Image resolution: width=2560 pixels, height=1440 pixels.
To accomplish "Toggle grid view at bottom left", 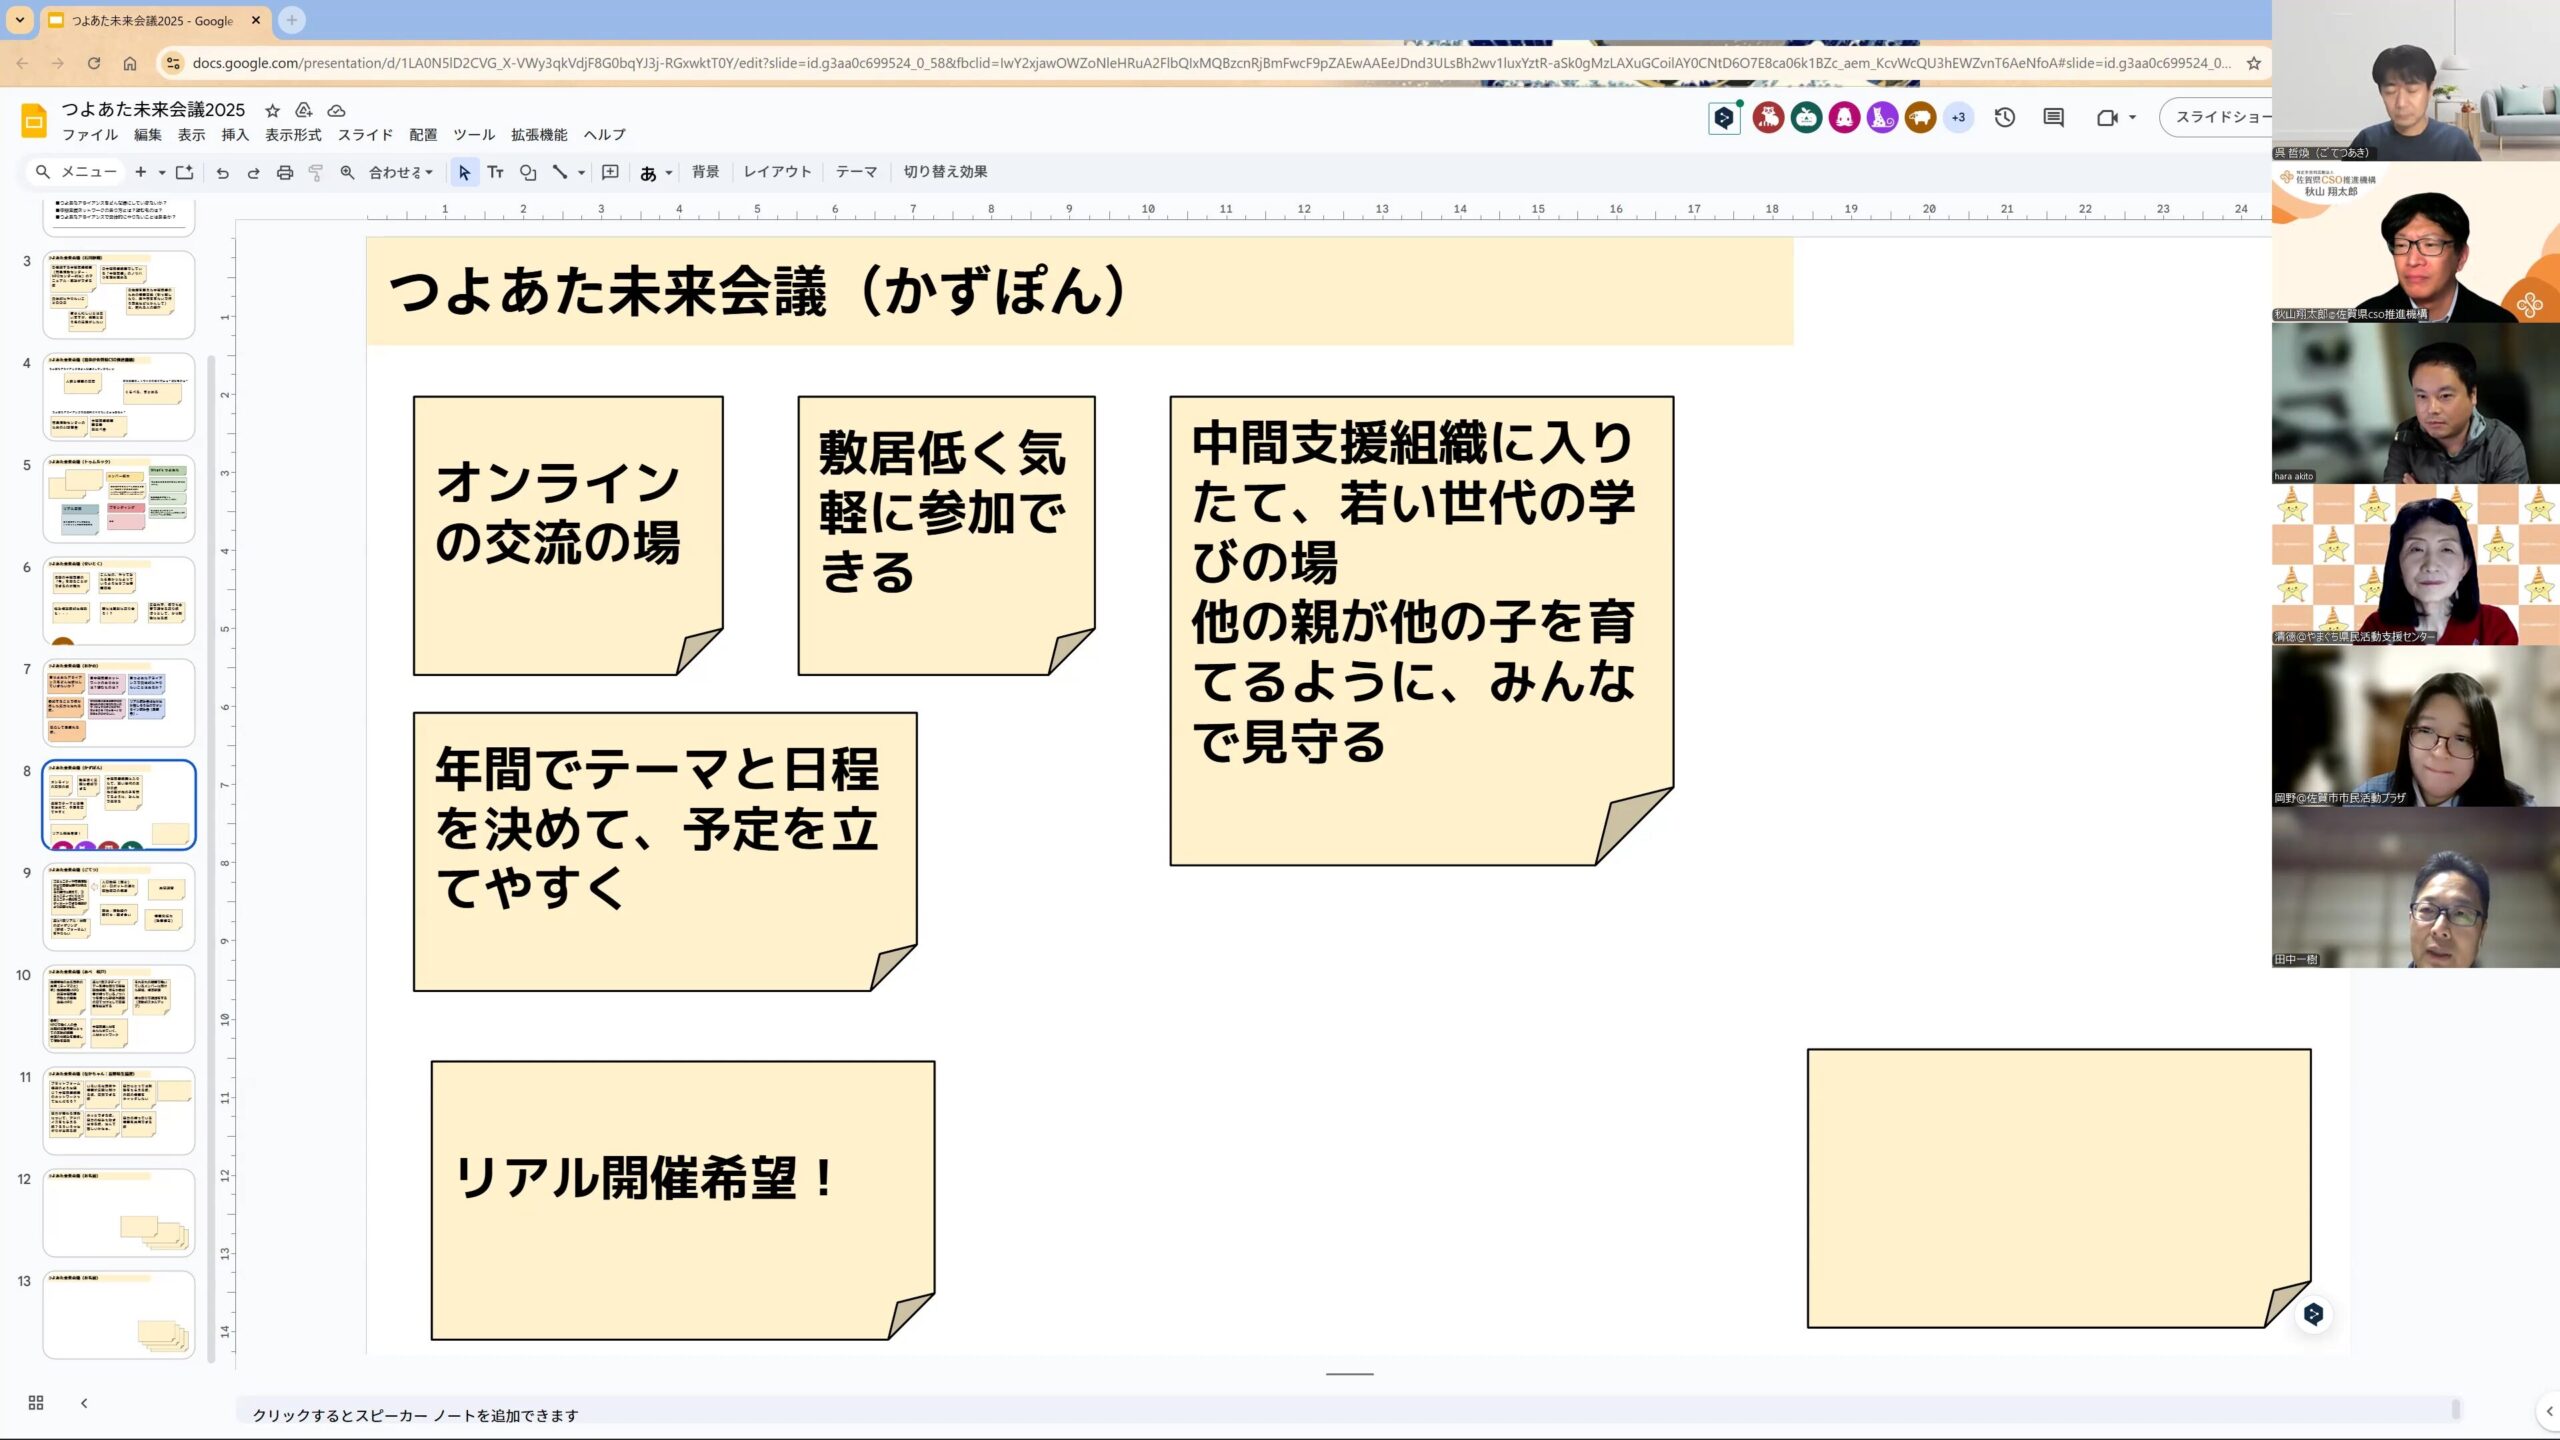I will coord(36,1403).
